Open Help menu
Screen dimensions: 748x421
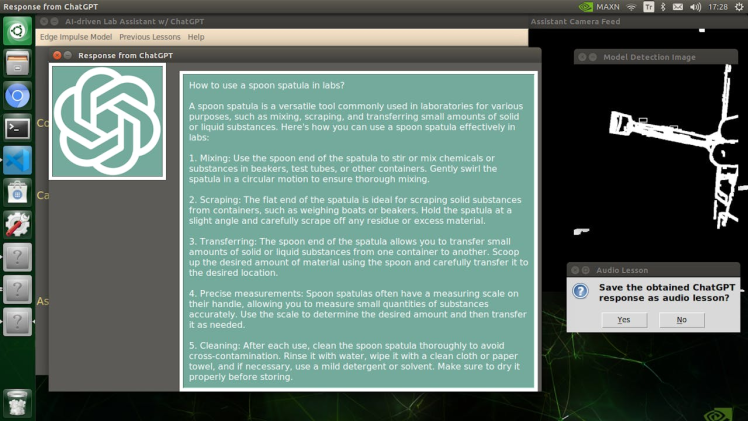(x=196, y=37)
